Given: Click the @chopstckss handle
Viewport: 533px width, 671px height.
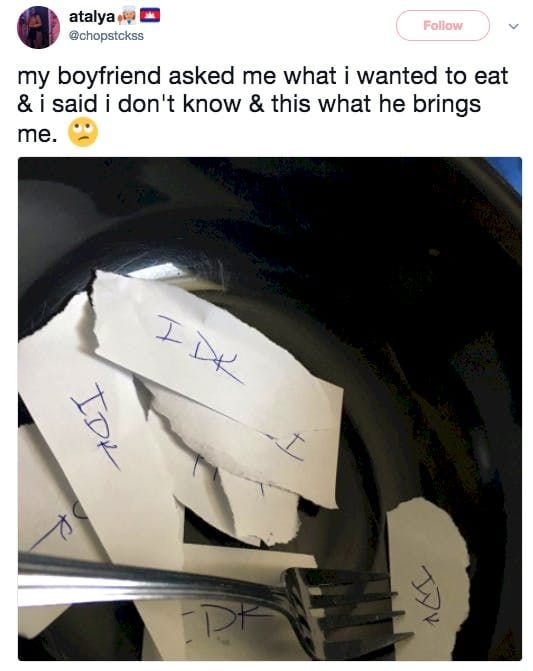Looking at the screenshot, I should pos(106,36).
